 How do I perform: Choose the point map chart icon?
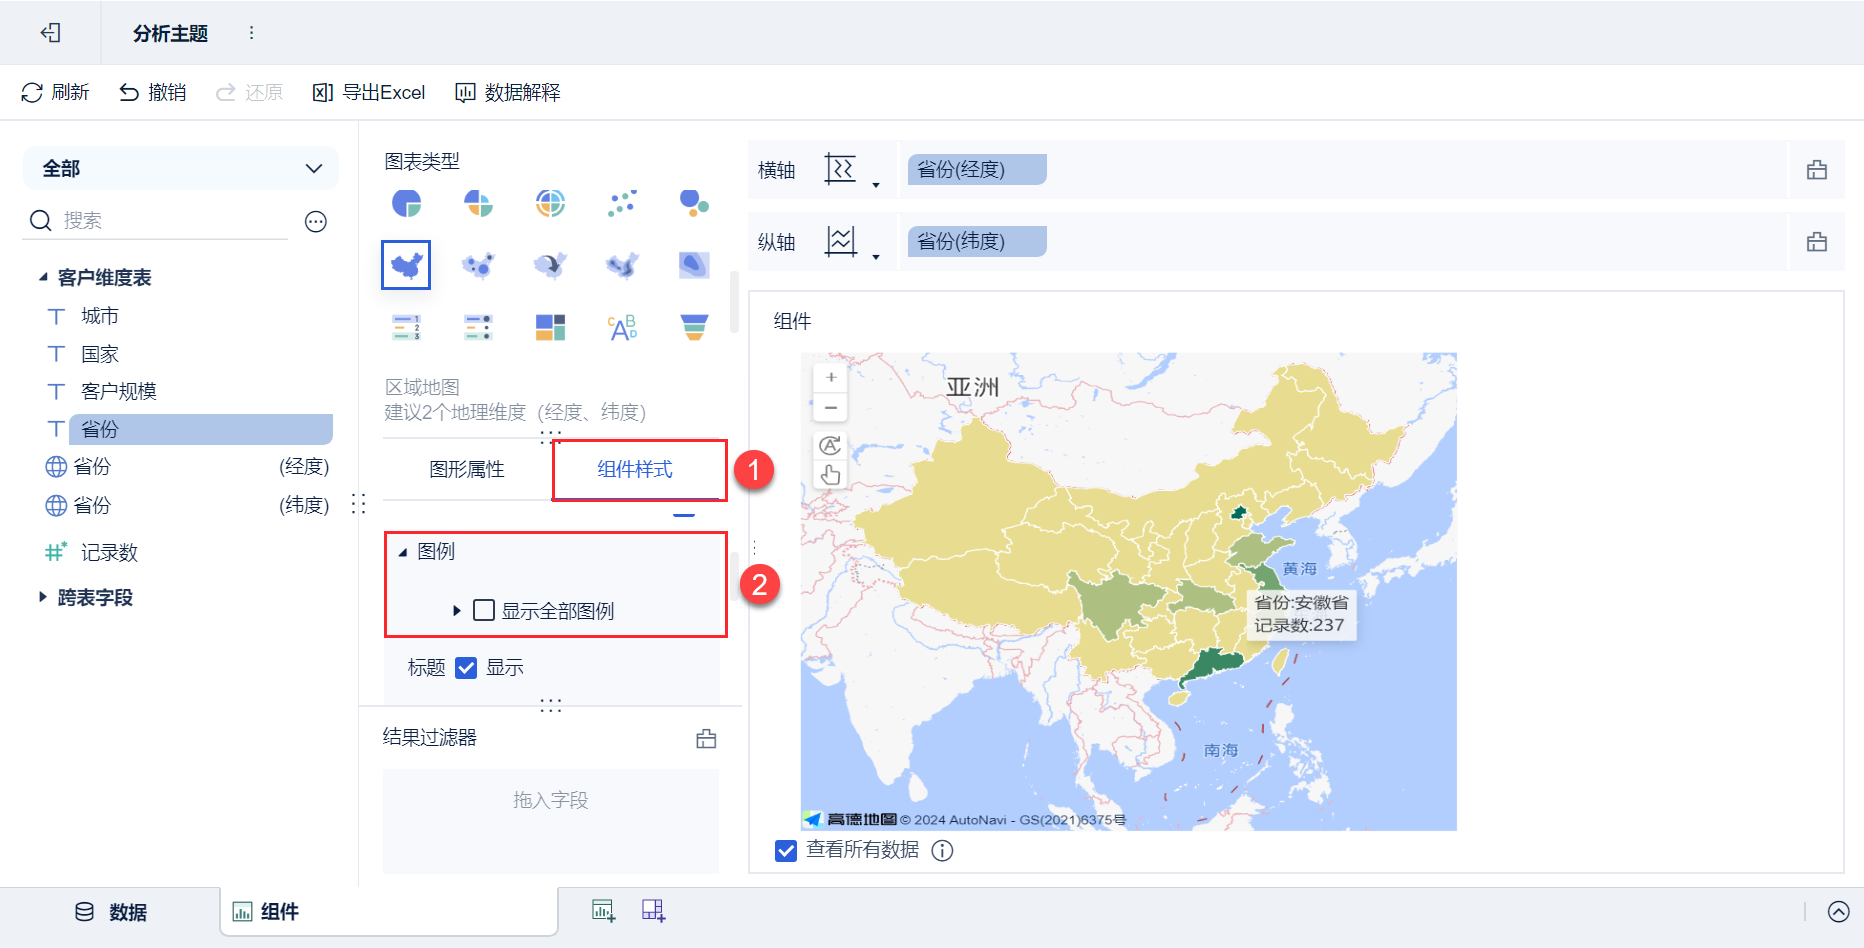(x=478, y=265)
